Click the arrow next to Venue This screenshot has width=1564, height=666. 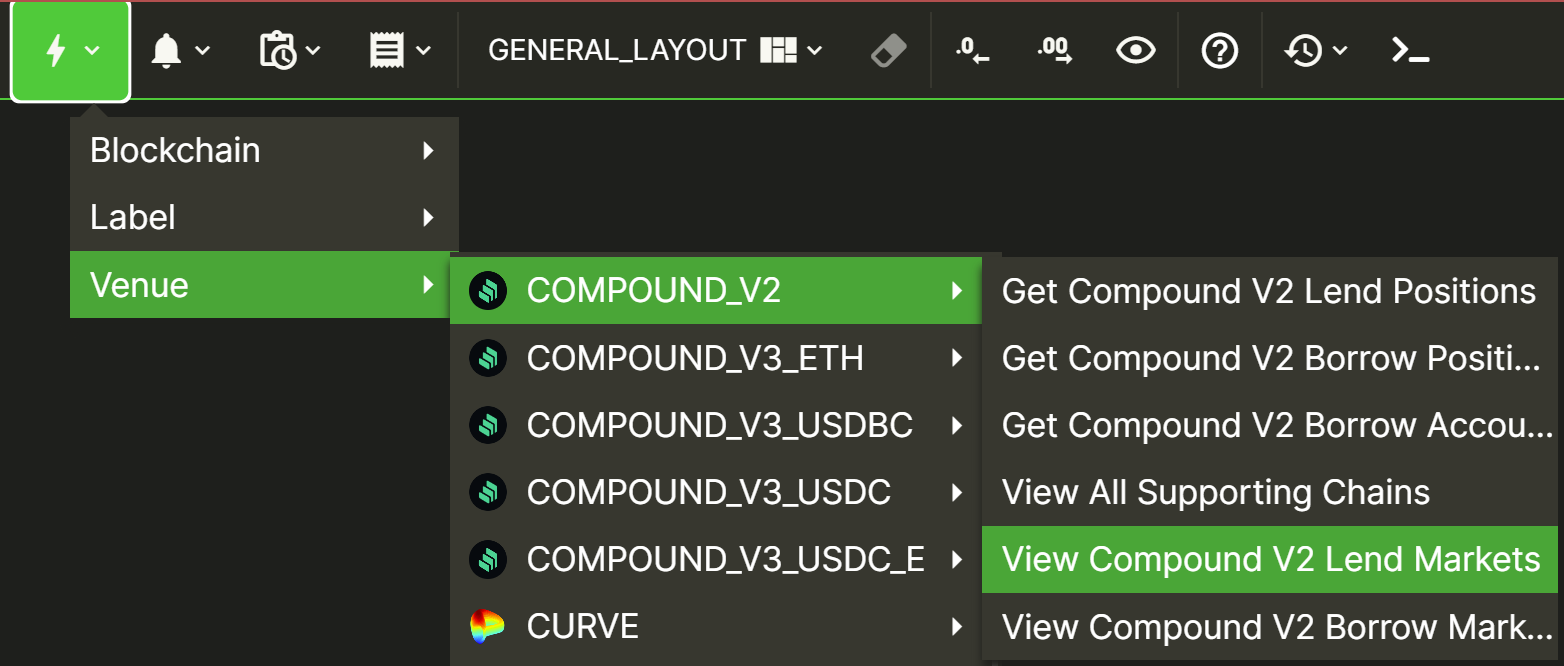click(x=429, y=285)
